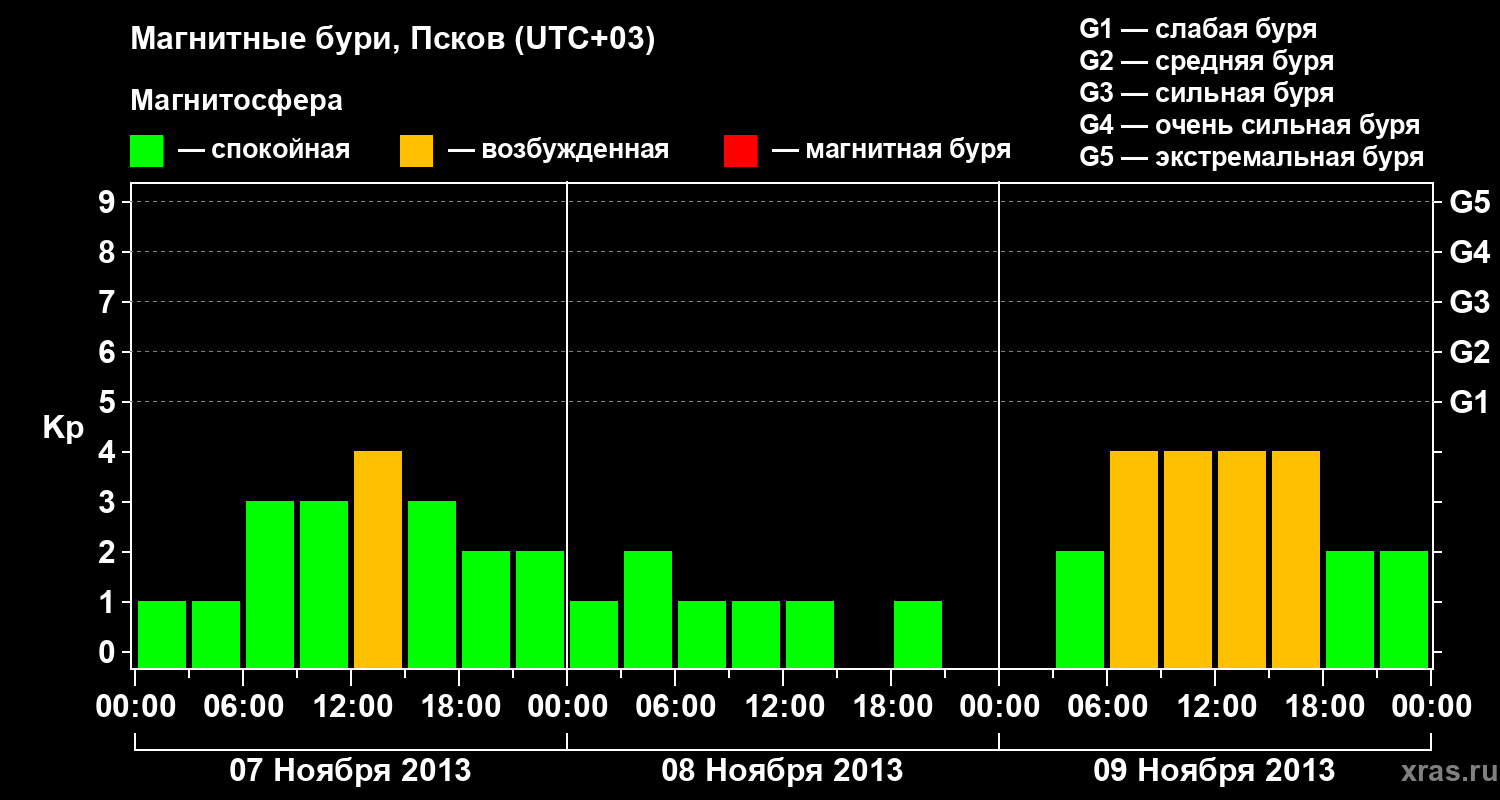This screenshot has width=1500, height=800.
Task: Click the orange excited magnetosphere legend swatch
Action: [x=416, y=151]
